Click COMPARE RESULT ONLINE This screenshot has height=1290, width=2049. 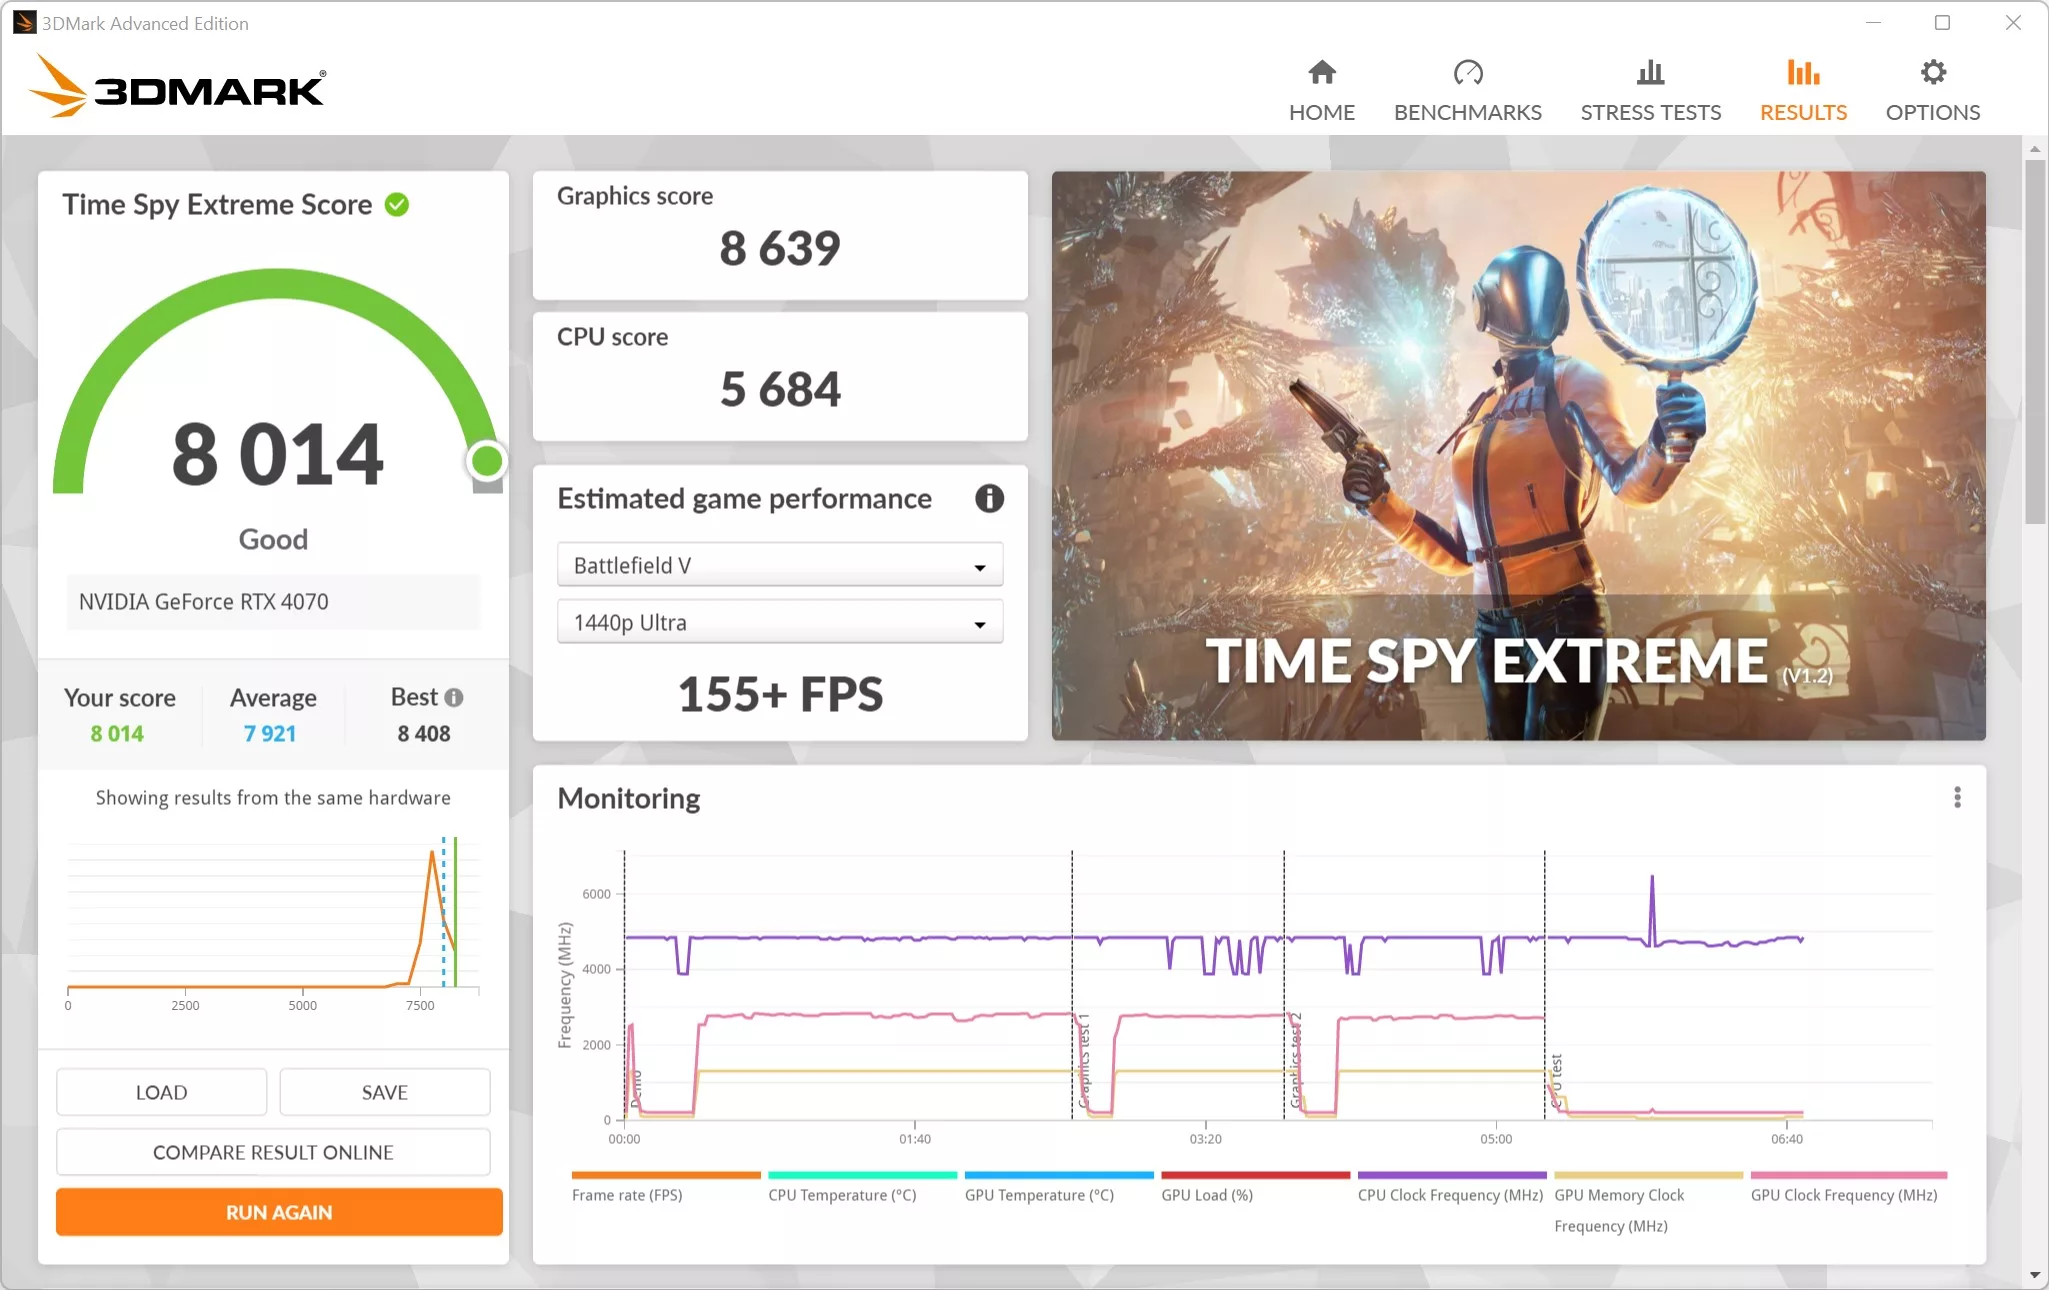[x=272, y=1152]
